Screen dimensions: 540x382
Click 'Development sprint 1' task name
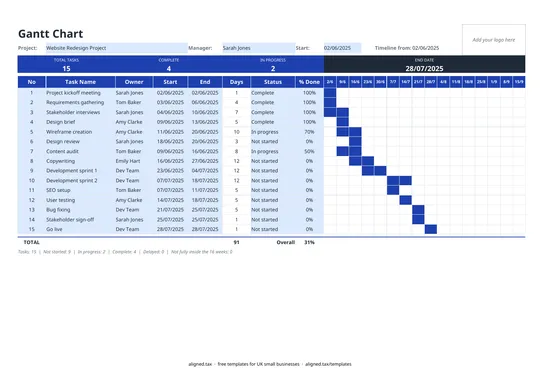pos(72,171)
